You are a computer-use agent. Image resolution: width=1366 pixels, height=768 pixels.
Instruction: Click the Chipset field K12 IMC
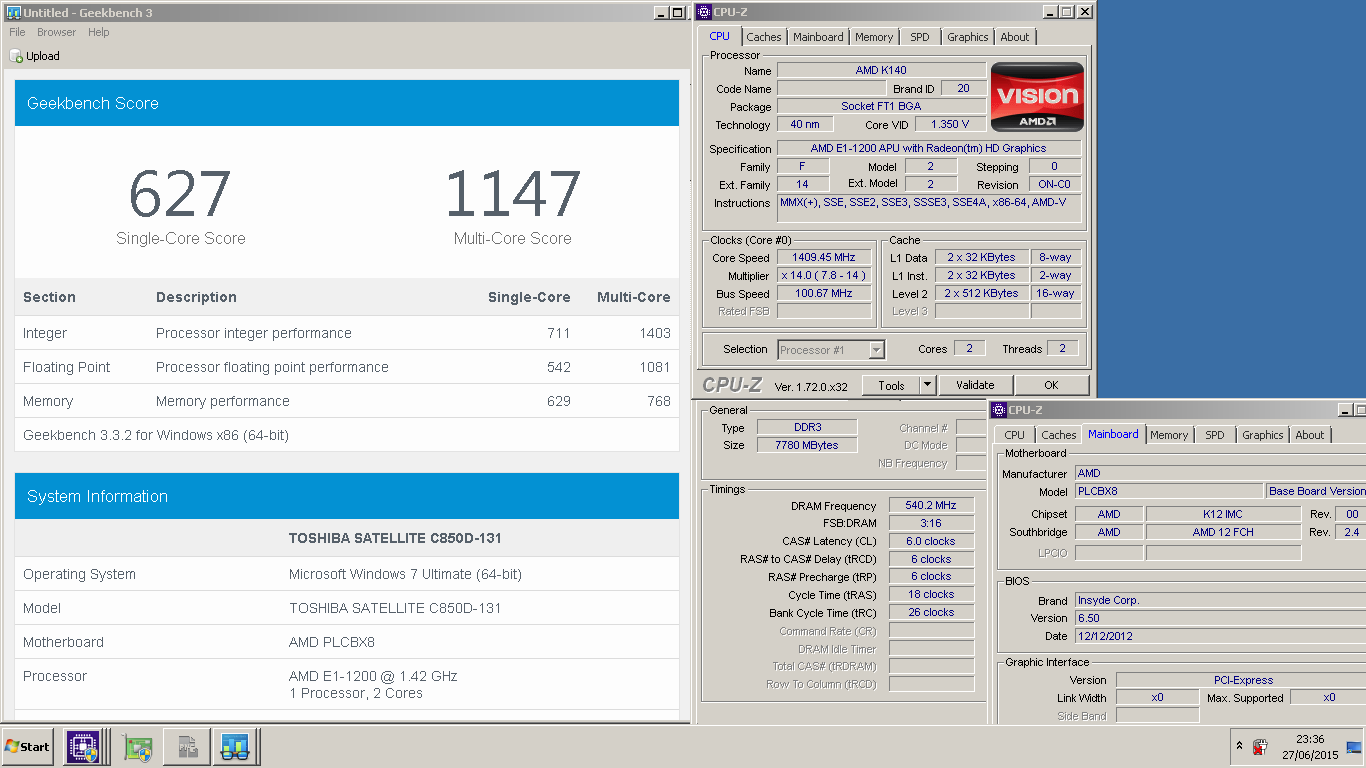click(x=1224, y=514)
